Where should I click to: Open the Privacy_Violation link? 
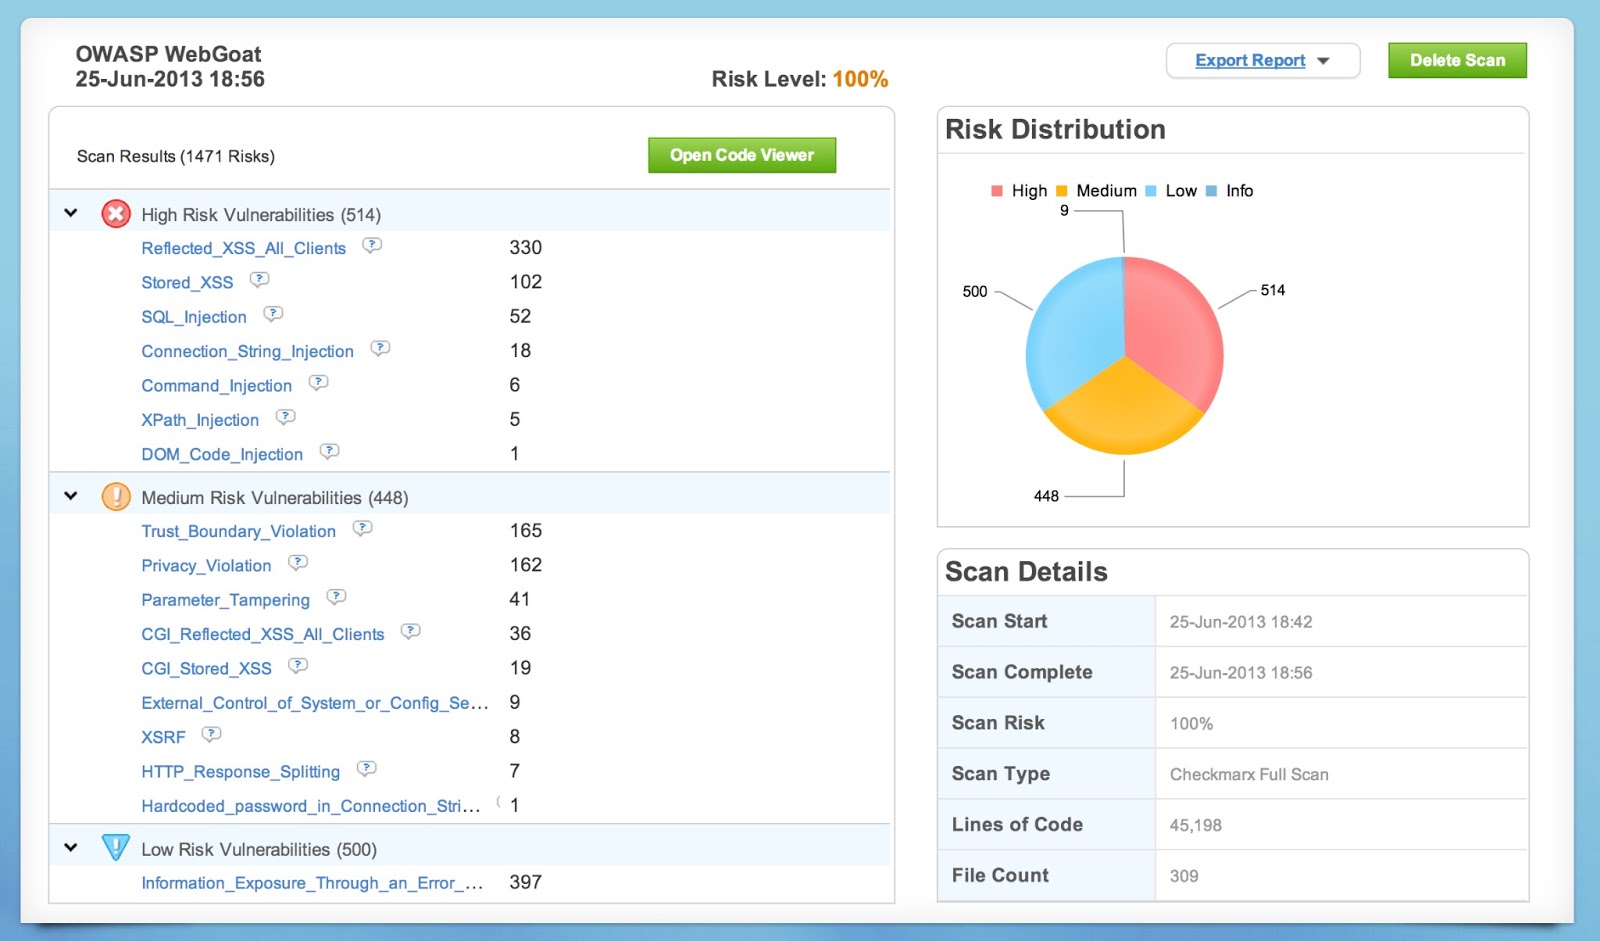206,566
